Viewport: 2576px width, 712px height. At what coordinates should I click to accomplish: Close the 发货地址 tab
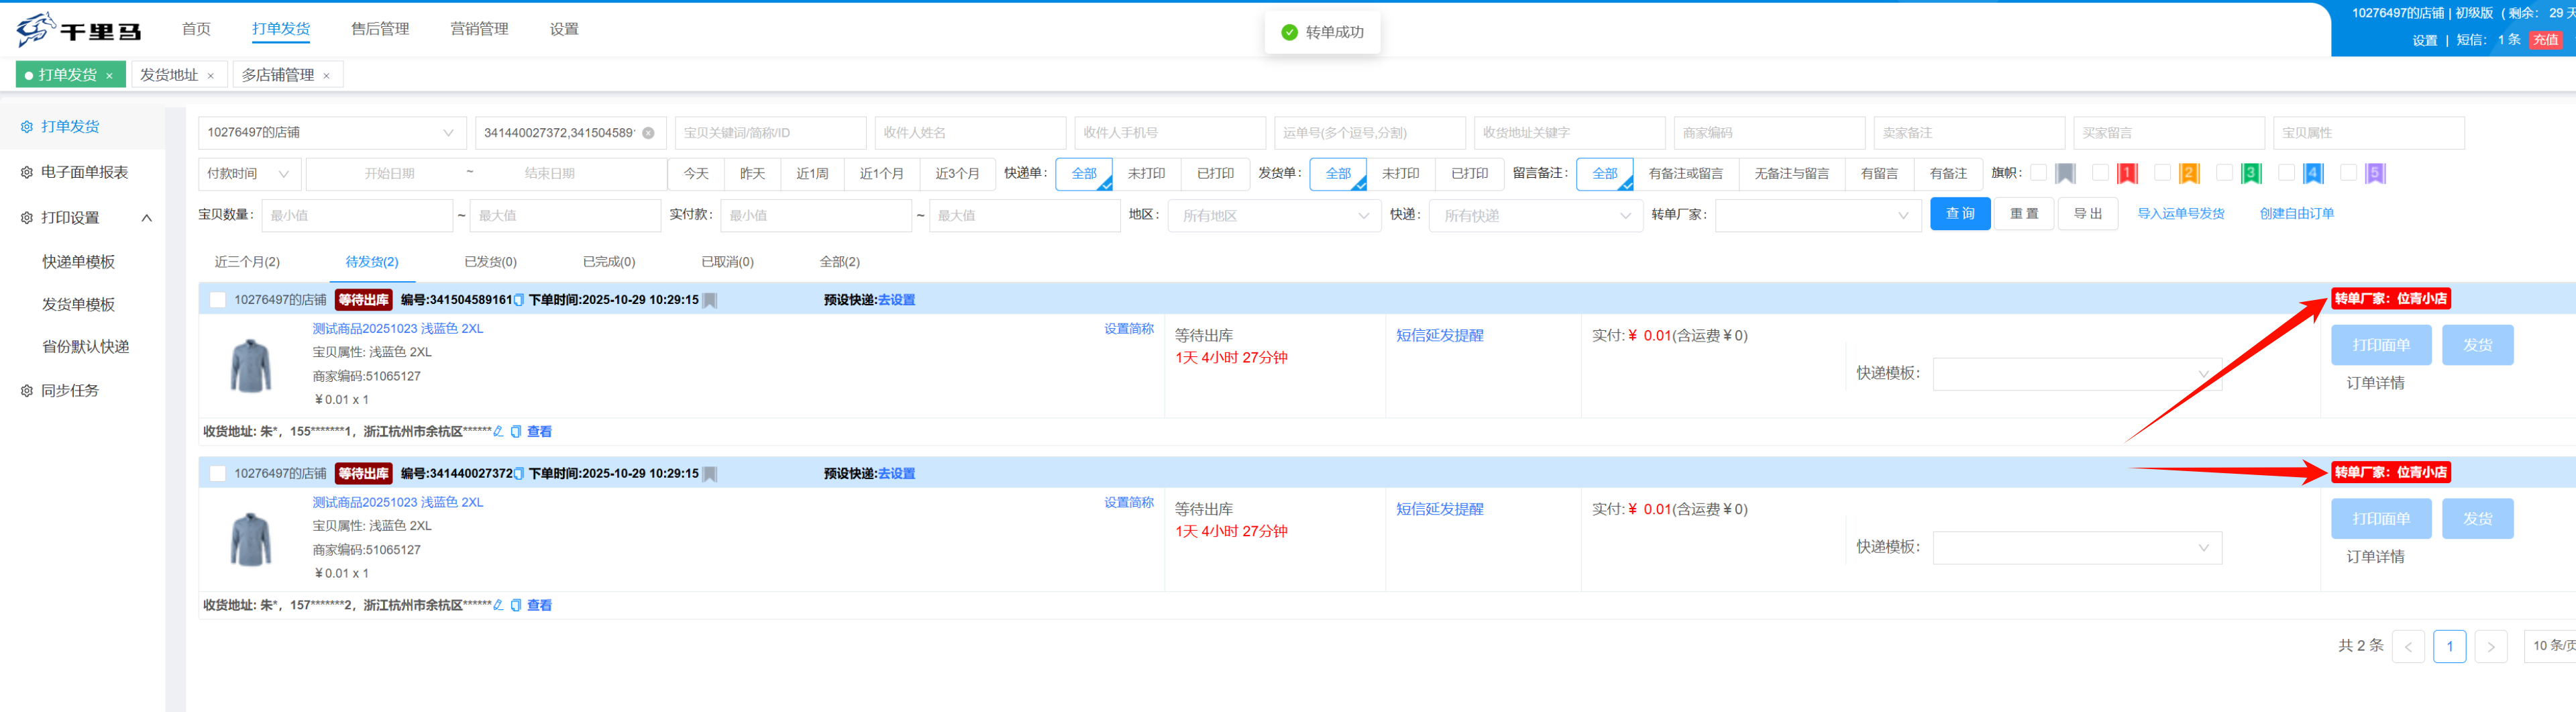tap(211, 76)
